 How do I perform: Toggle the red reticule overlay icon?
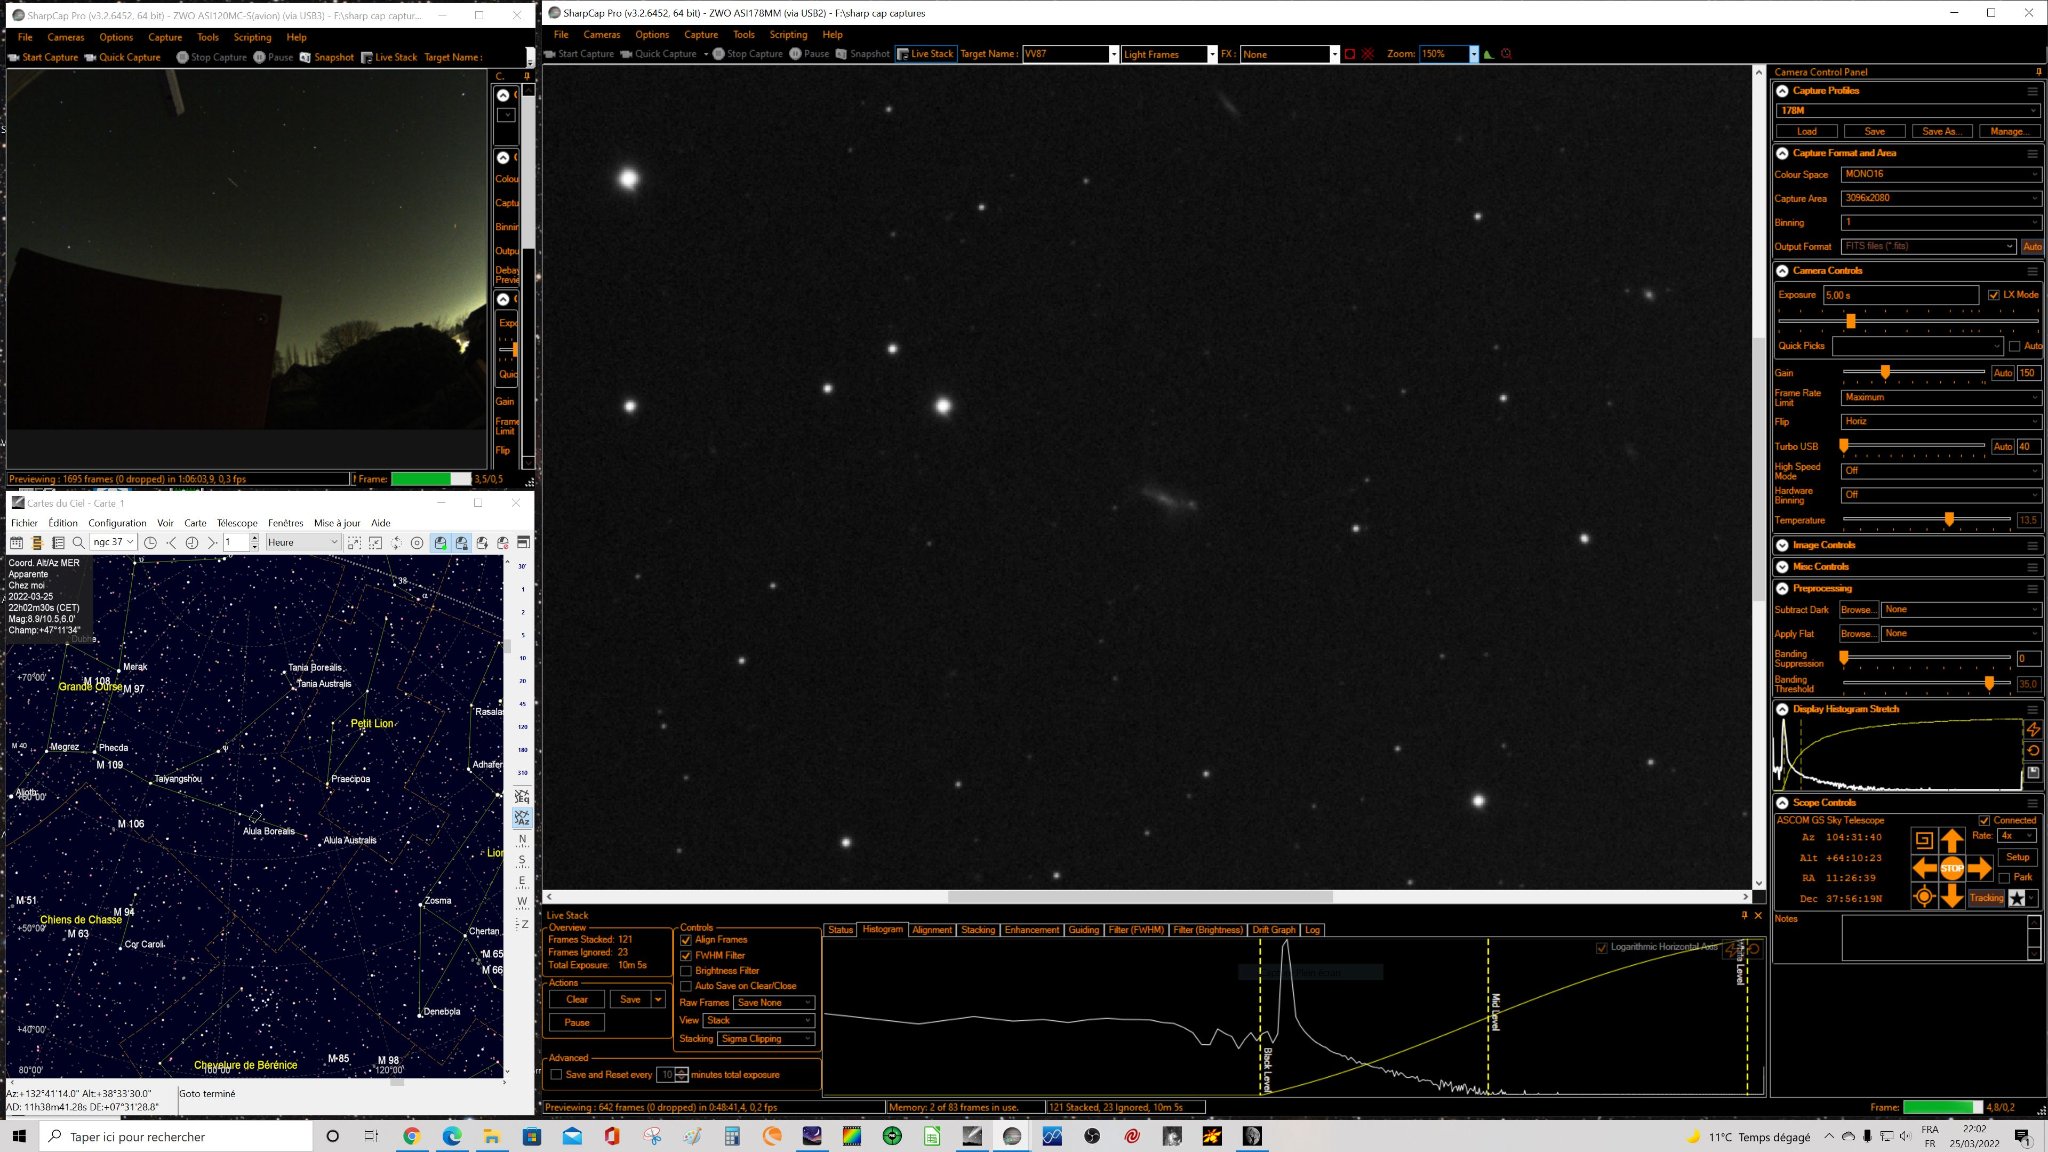[x=1368, y=54]
